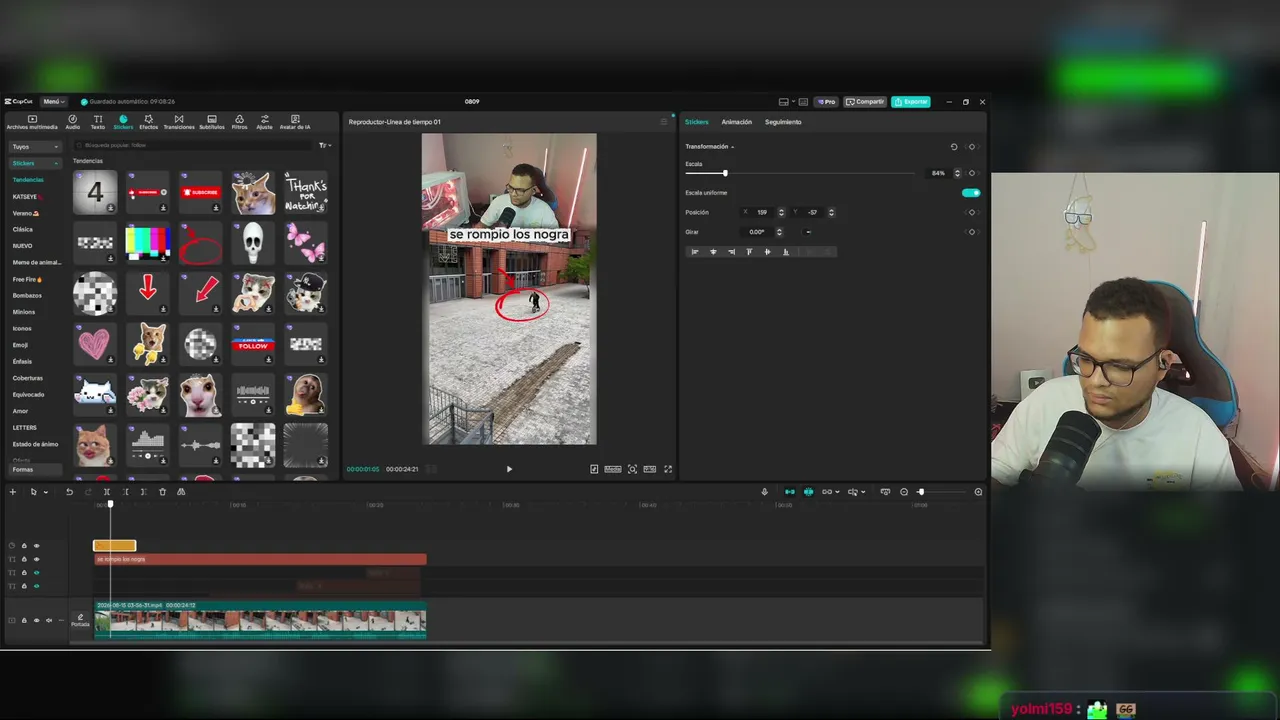Zoom in the timeline with plus icon
This screenshot has height=720, width=1280.
[x=978, y=492]
